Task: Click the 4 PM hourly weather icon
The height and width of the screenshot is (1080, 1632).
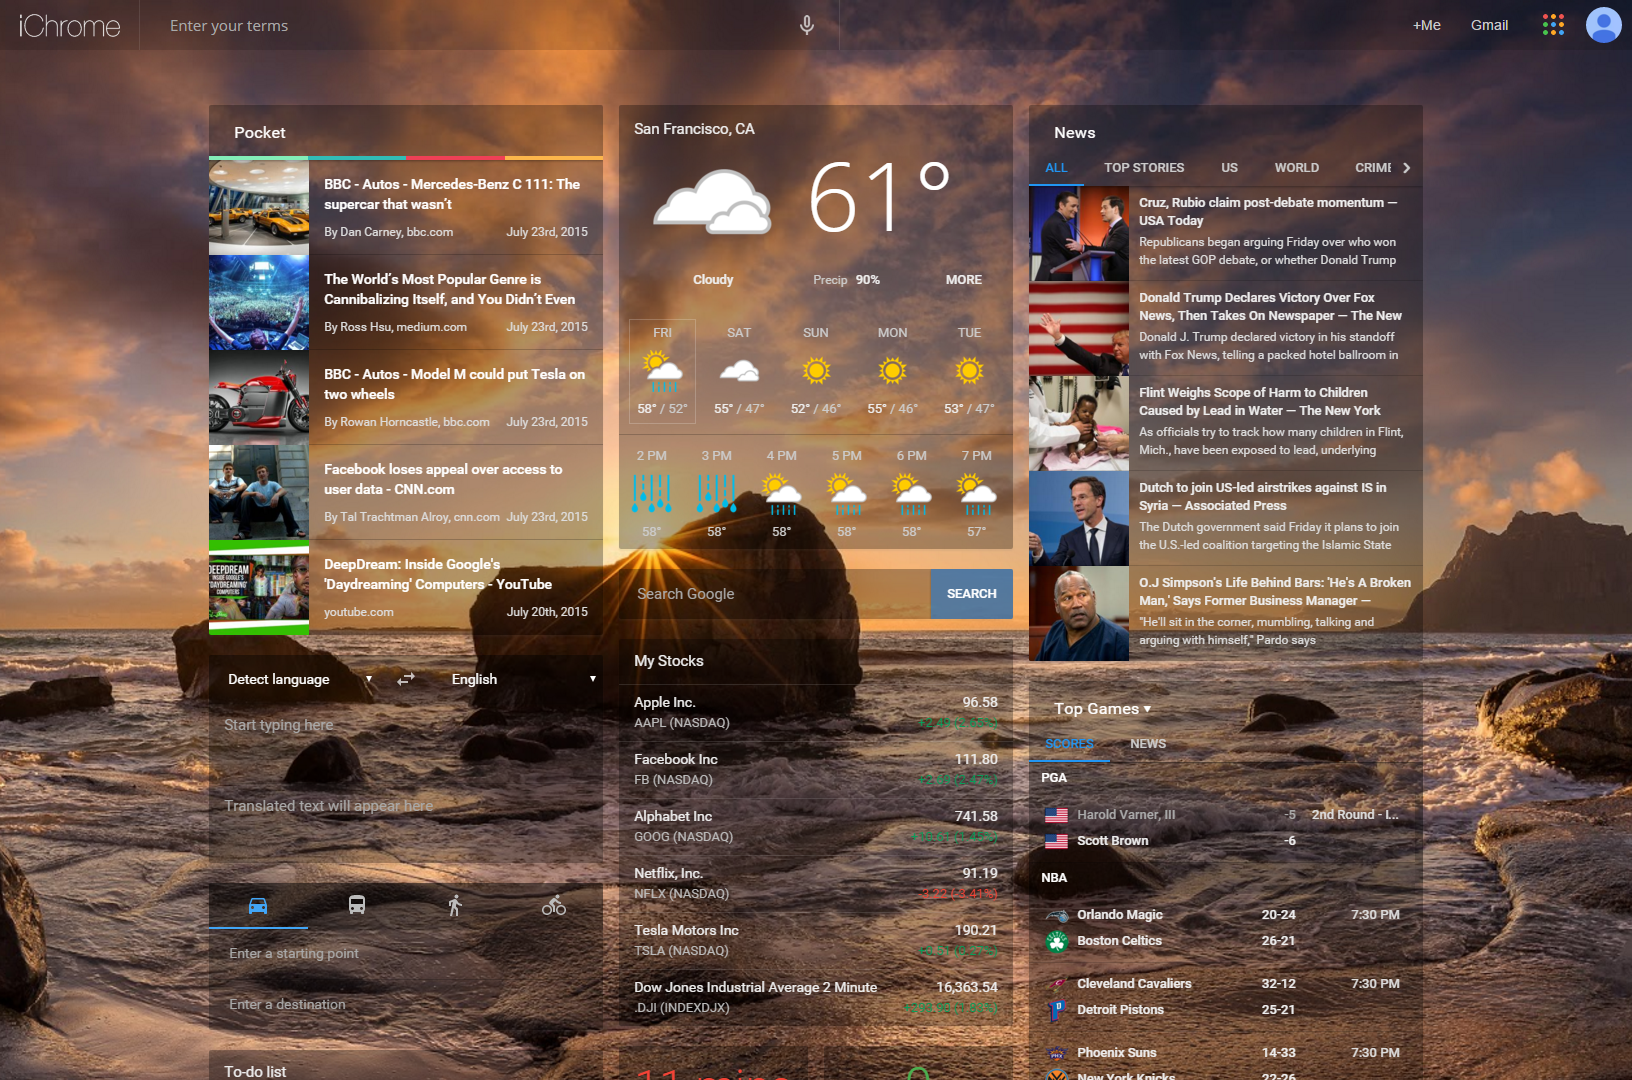Action: point(781,494)
